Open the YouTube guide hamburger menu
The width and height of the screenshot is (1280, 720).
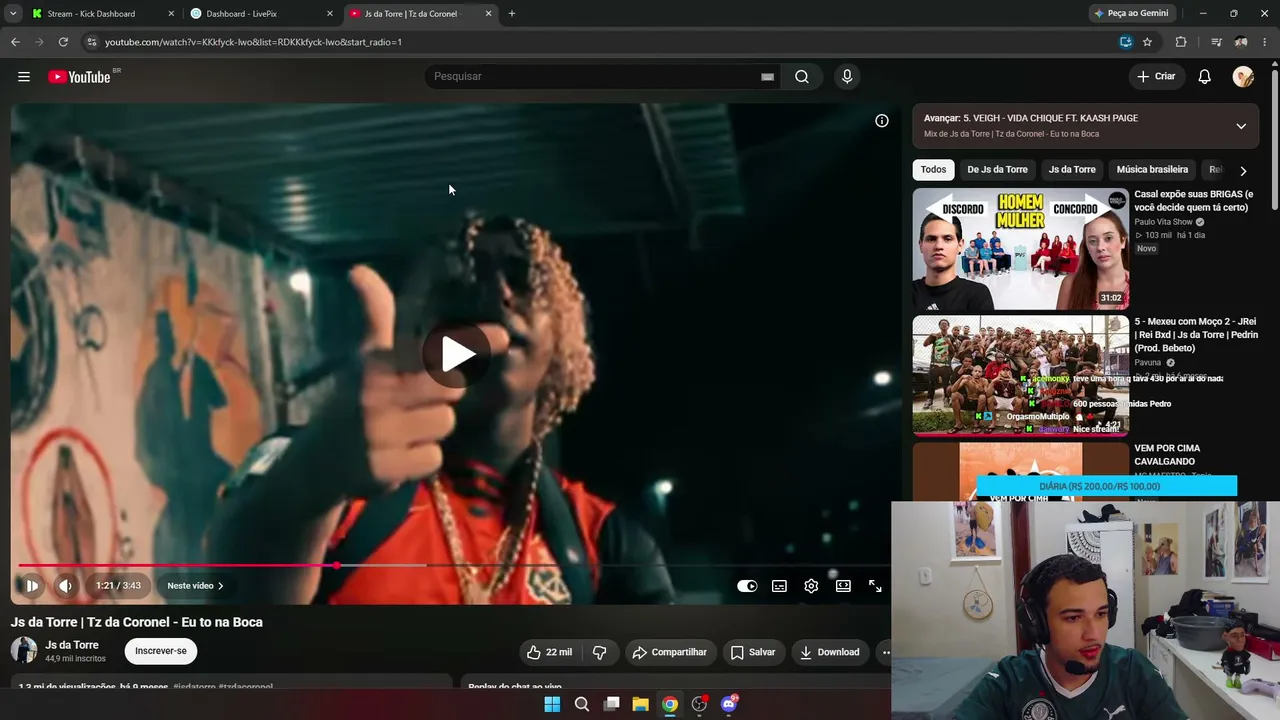(x=24, y=77)
